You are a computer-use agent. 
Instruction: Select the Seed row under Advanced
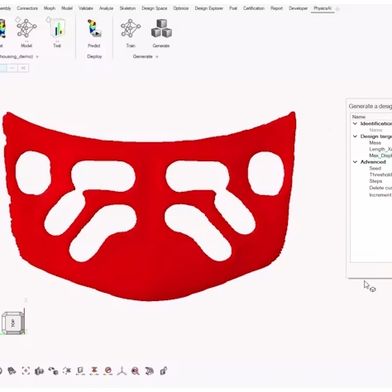375,168
